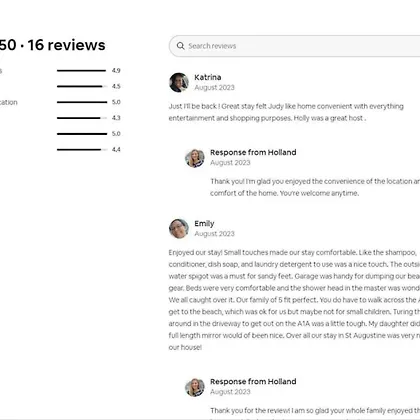Click Emily's August 2023 review date
Viewport: 420px width, 420px height.
coord(214,234)
